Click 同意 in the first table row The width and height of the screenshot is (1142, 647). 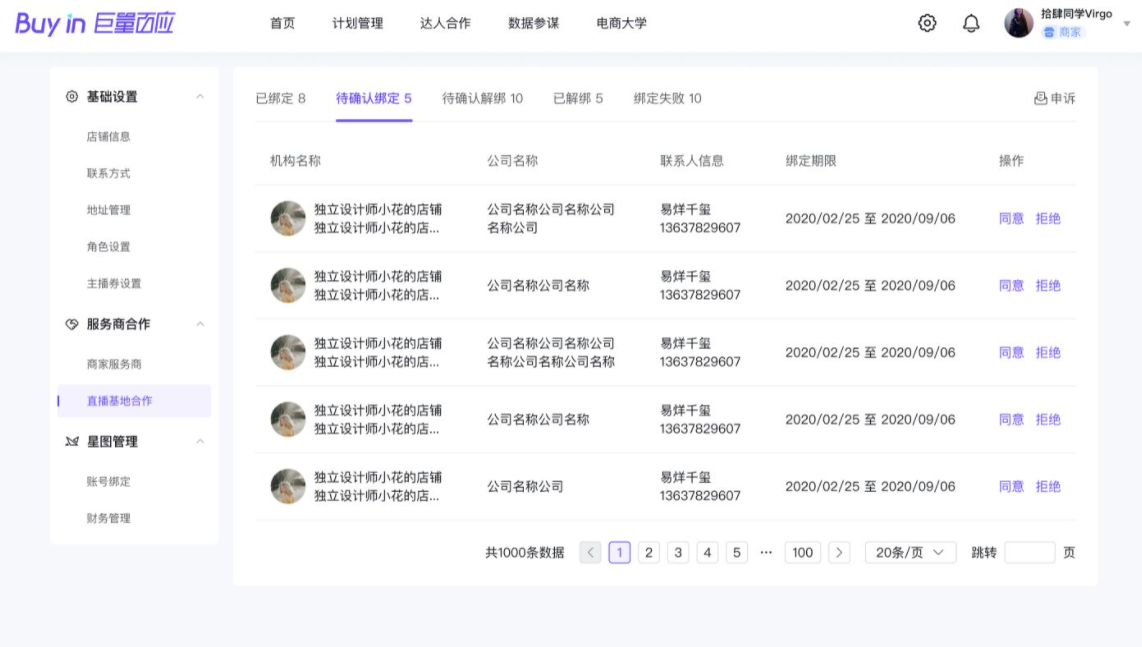(1011, 218)
